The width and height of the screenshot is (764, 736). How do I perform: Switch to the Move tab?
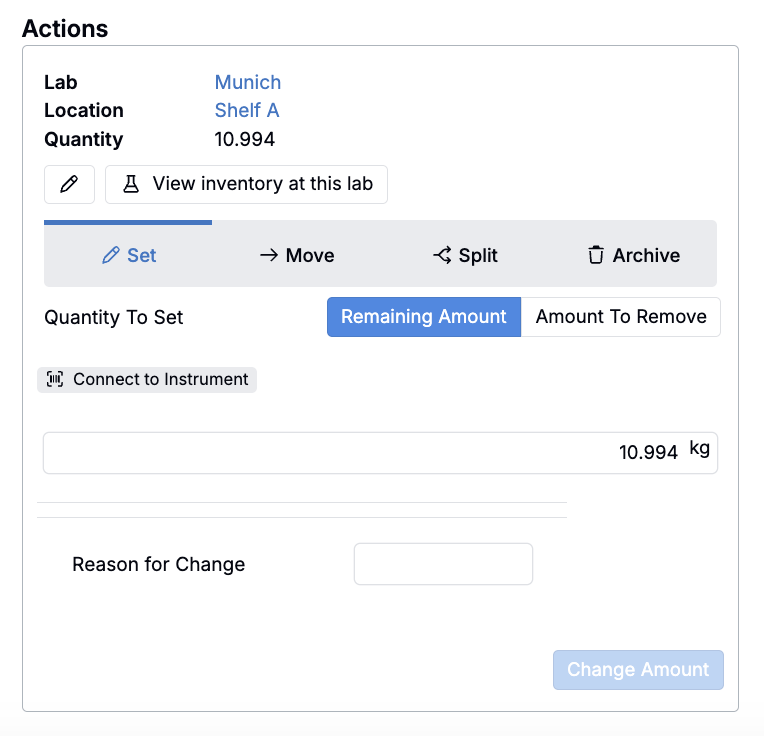[x=297, y=256]
